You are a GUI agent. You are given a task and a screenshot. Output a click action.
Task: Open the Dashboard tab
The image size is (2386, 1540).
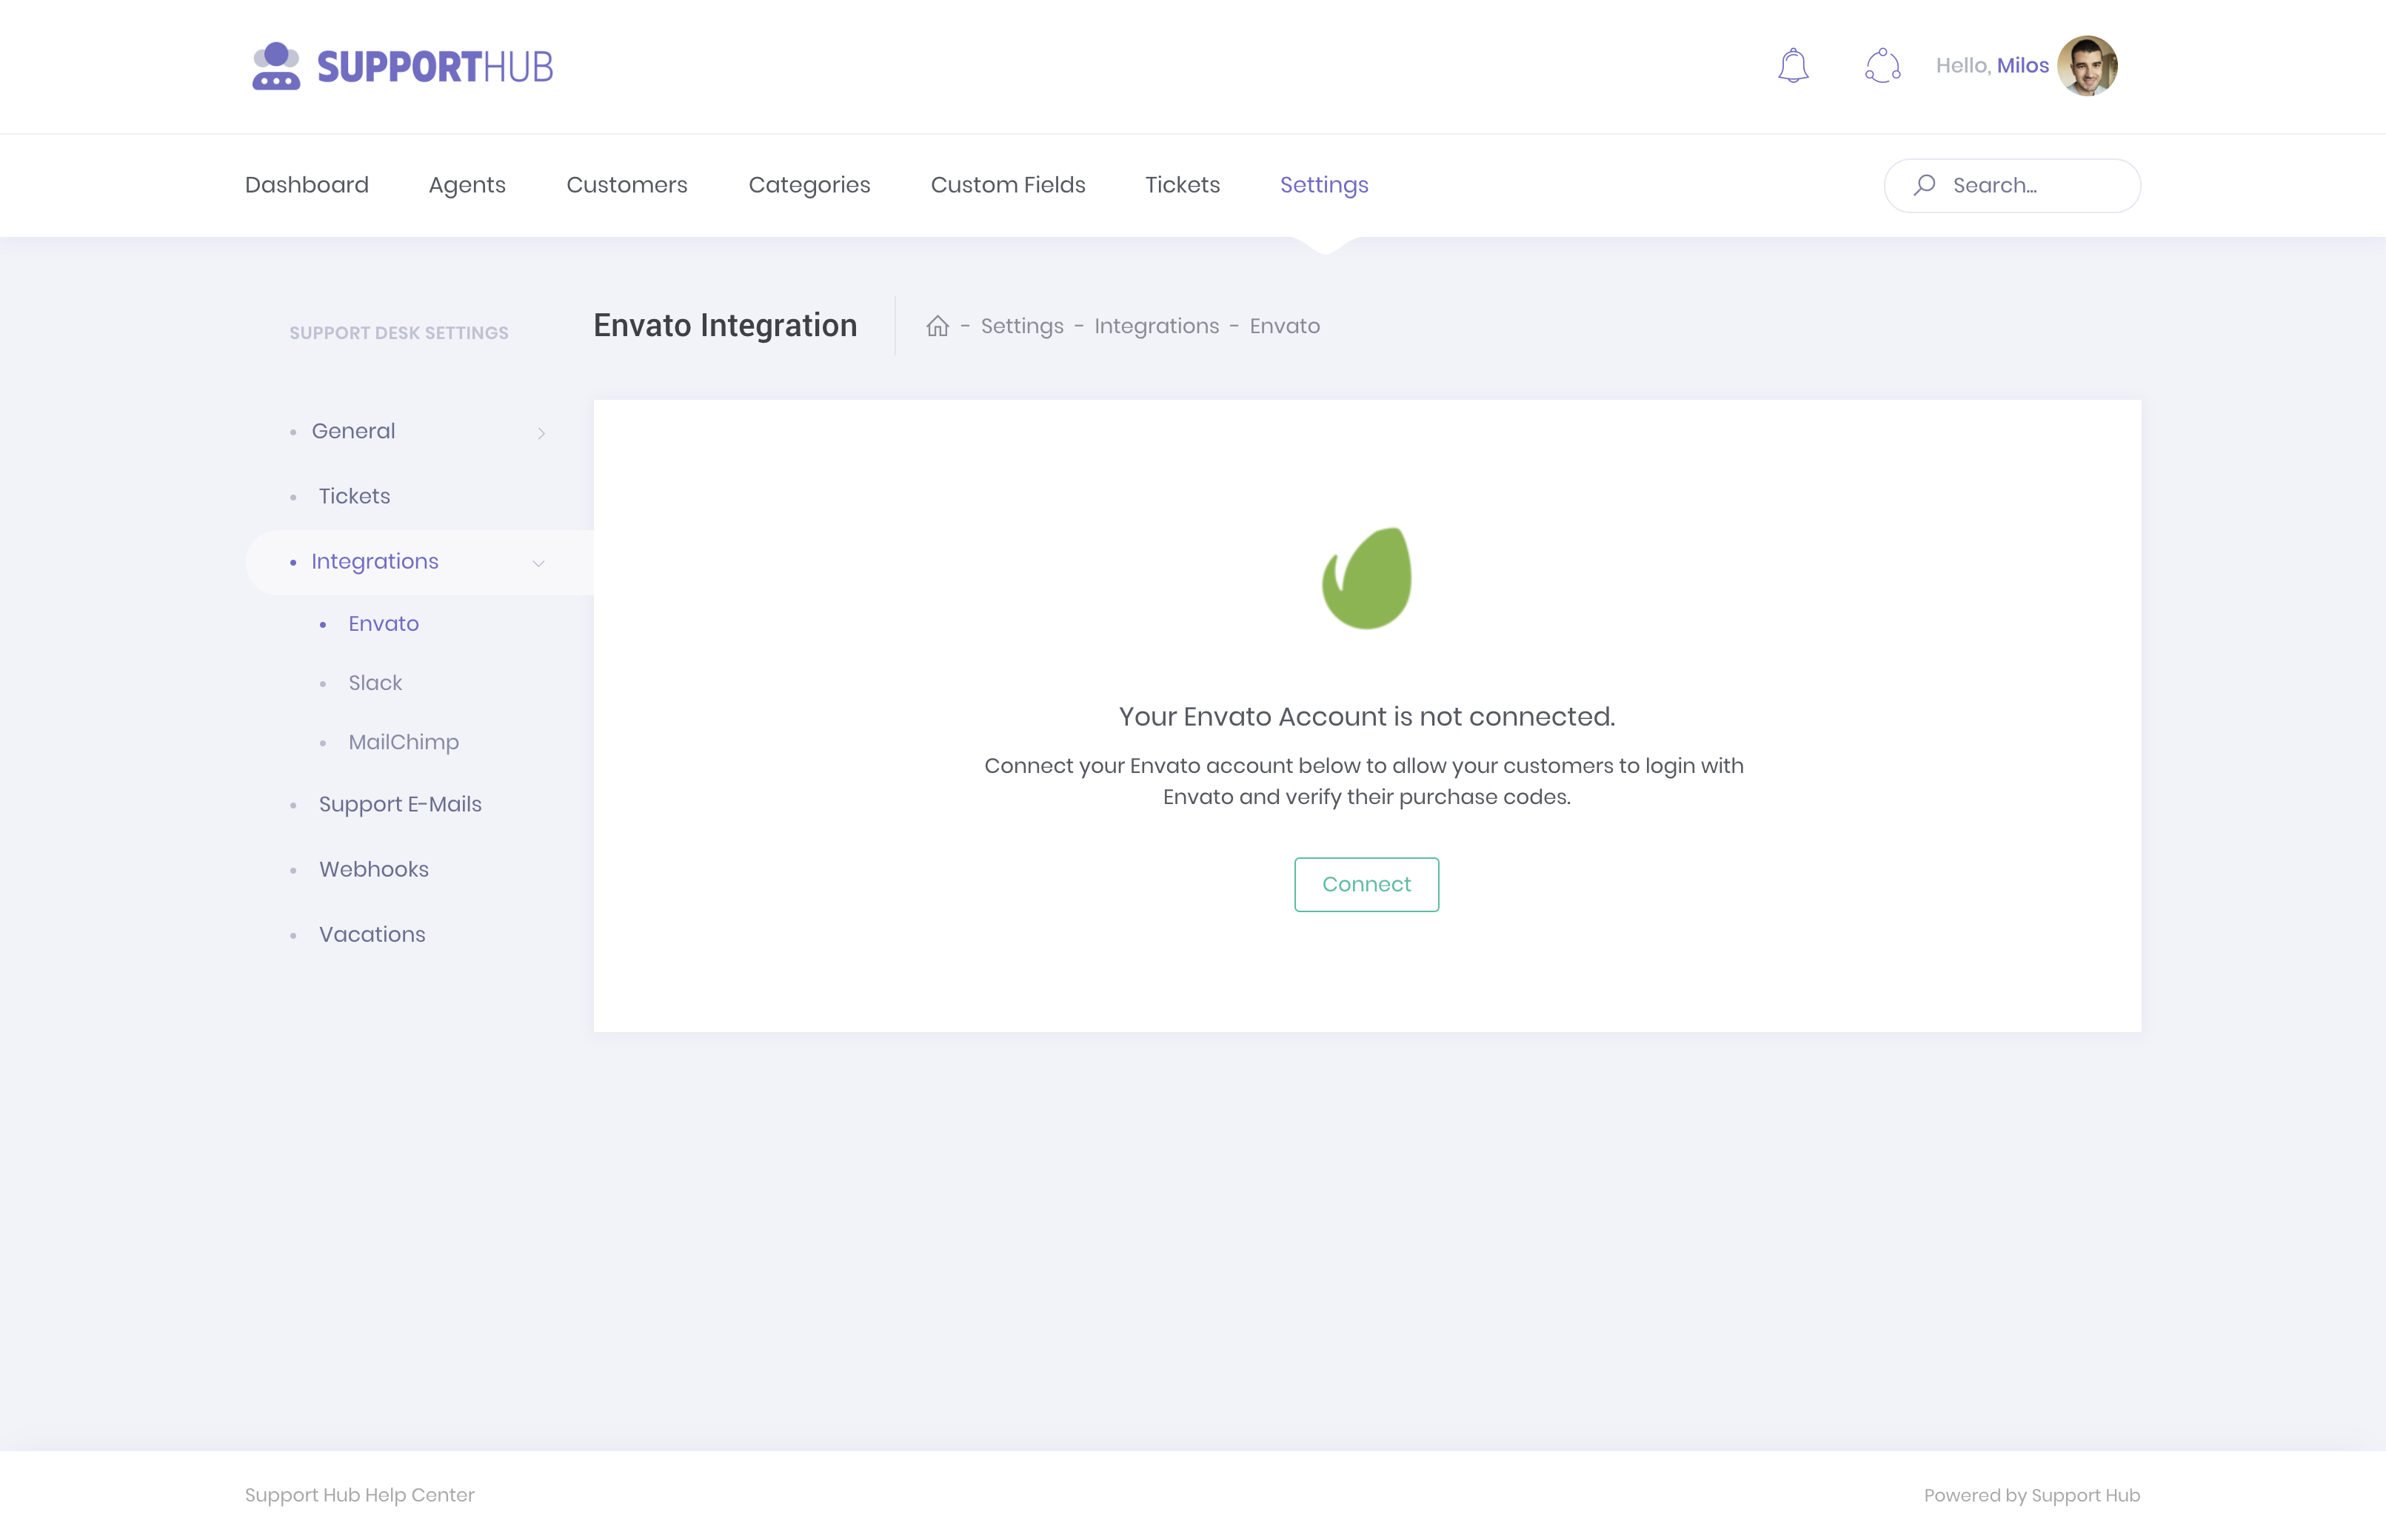pyautogui.click(x=307, y=185)
